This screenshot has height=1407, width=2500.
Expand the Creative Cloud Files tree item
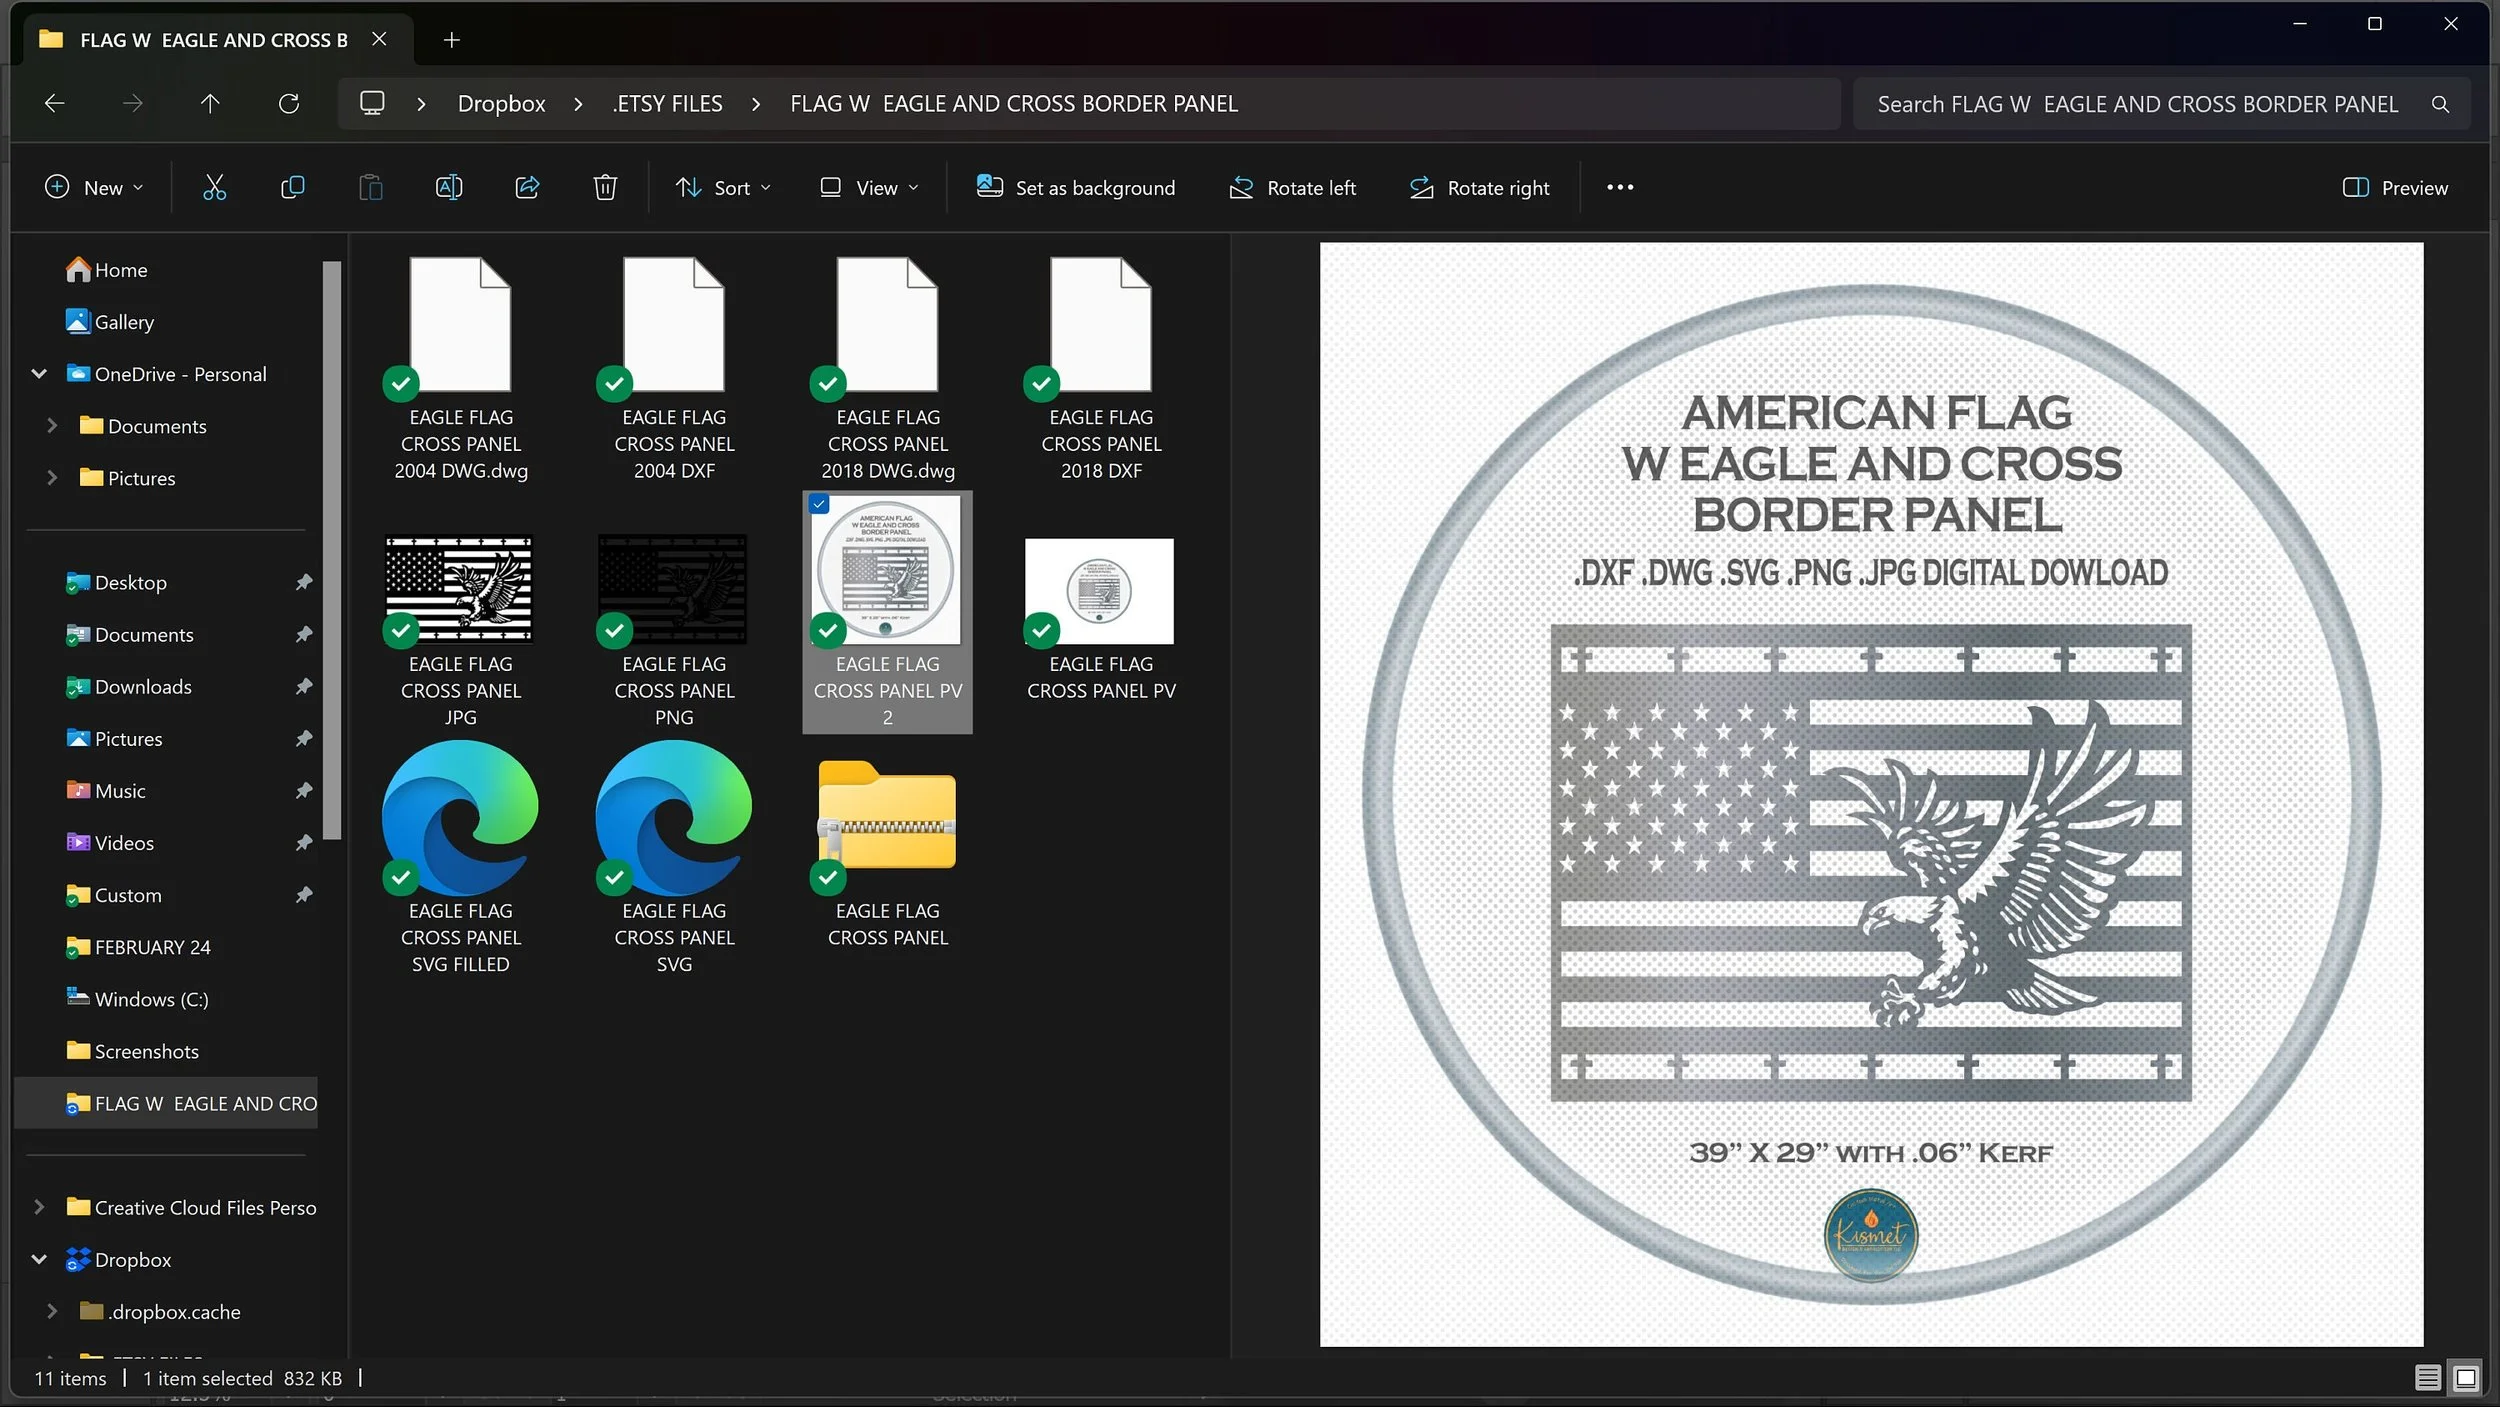[39, 1207]
